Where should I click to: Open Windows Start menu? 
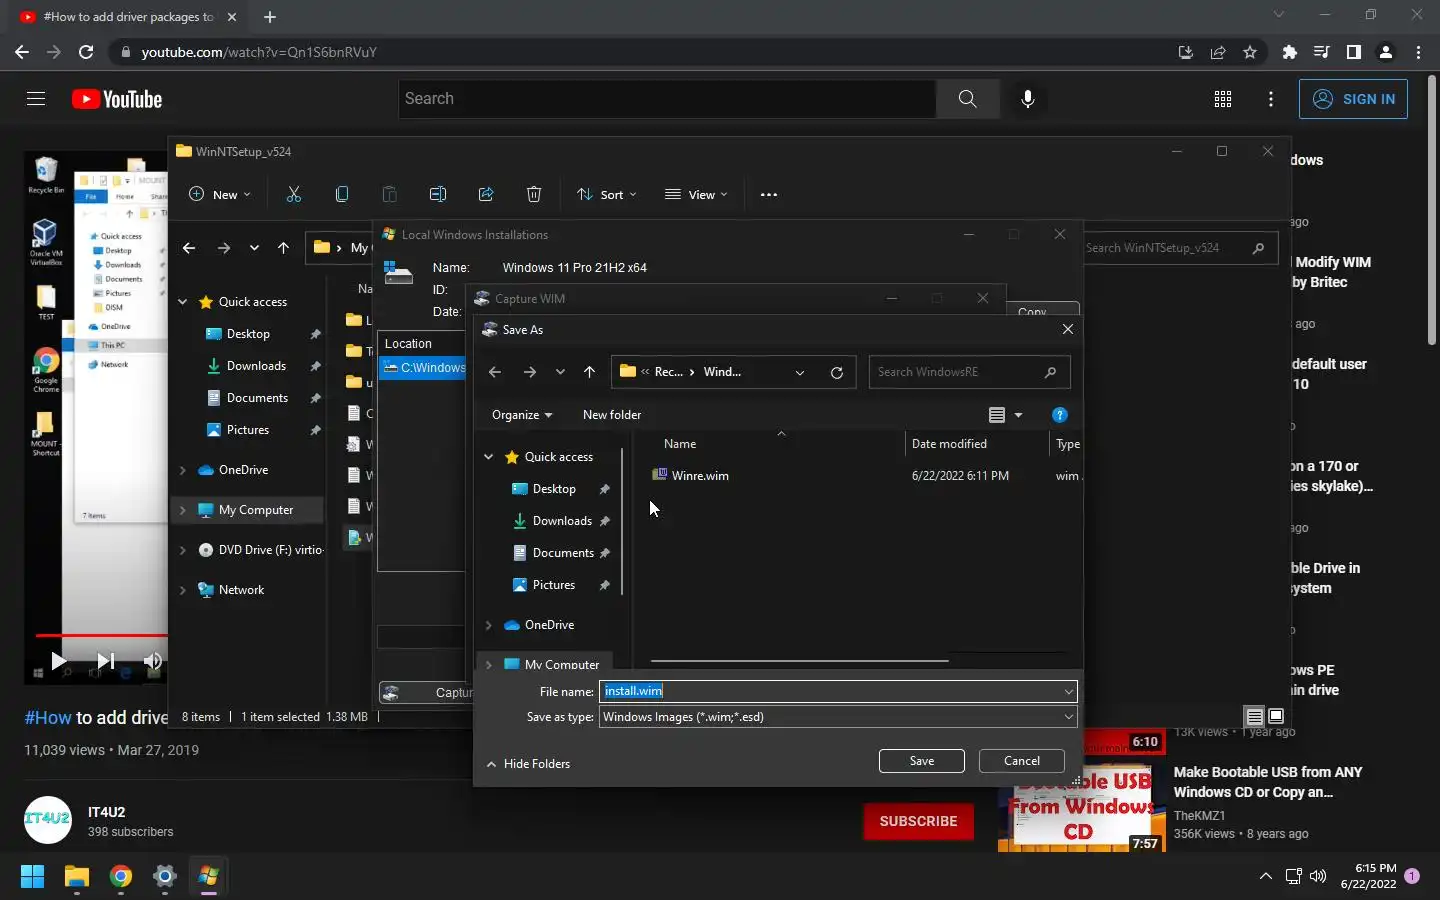tap(32, 877)
